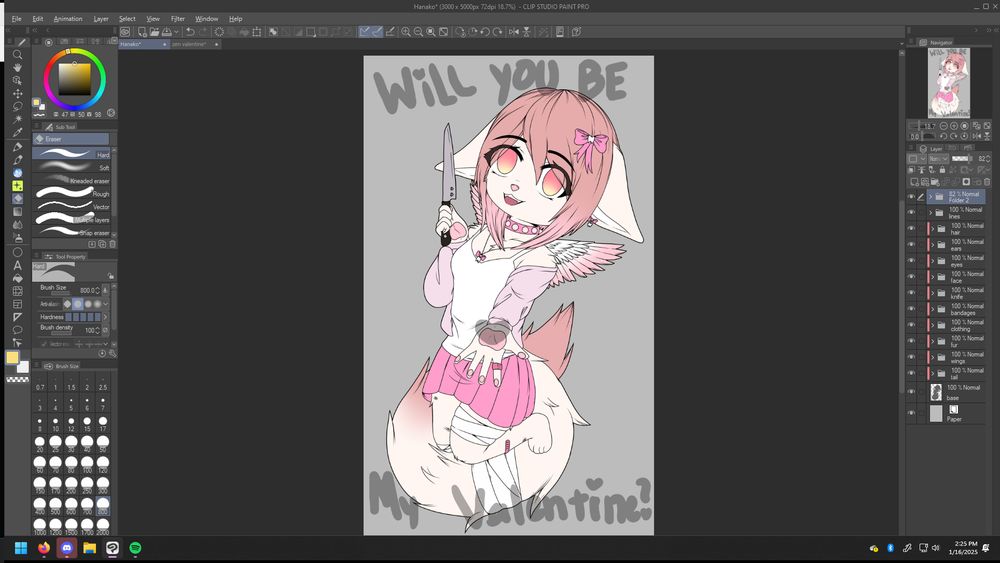
Task: Choose the Soft eraser sub tool
Action: pos(72,167)
